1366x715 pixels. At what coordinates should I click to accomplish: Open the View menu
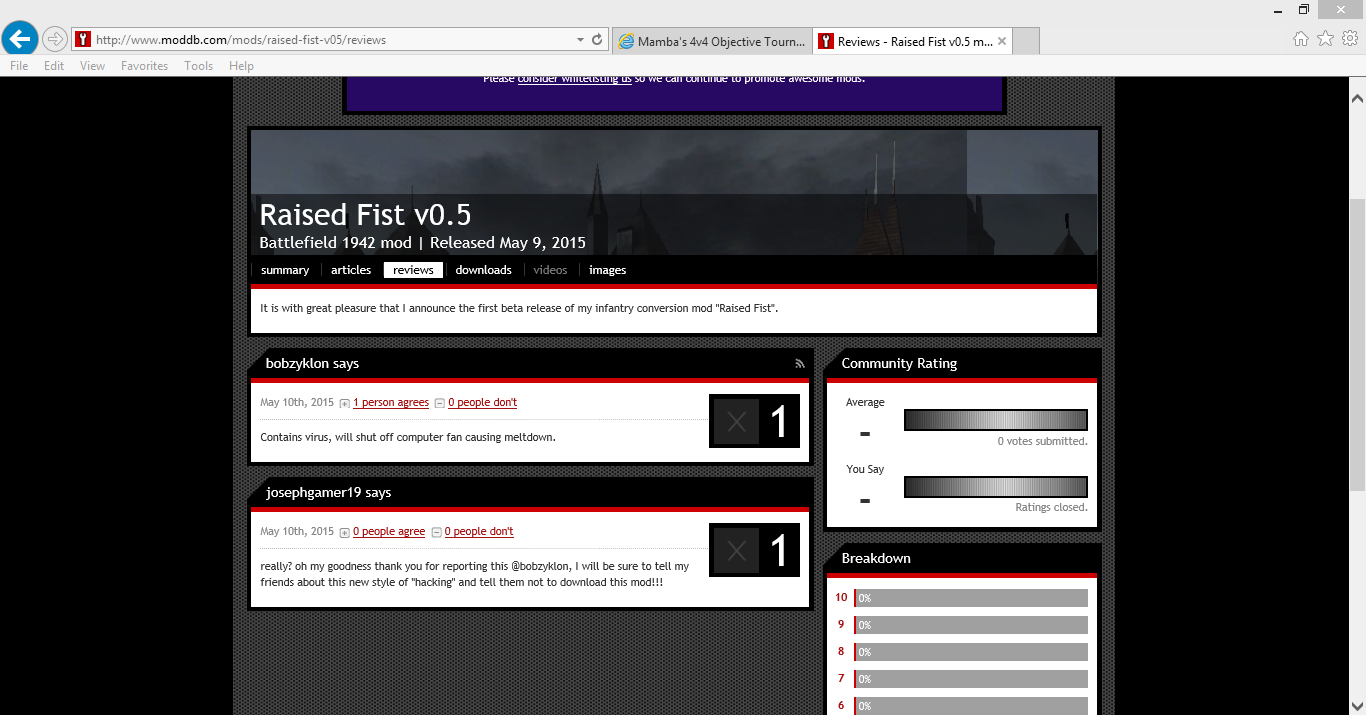[x=92, y=66]
